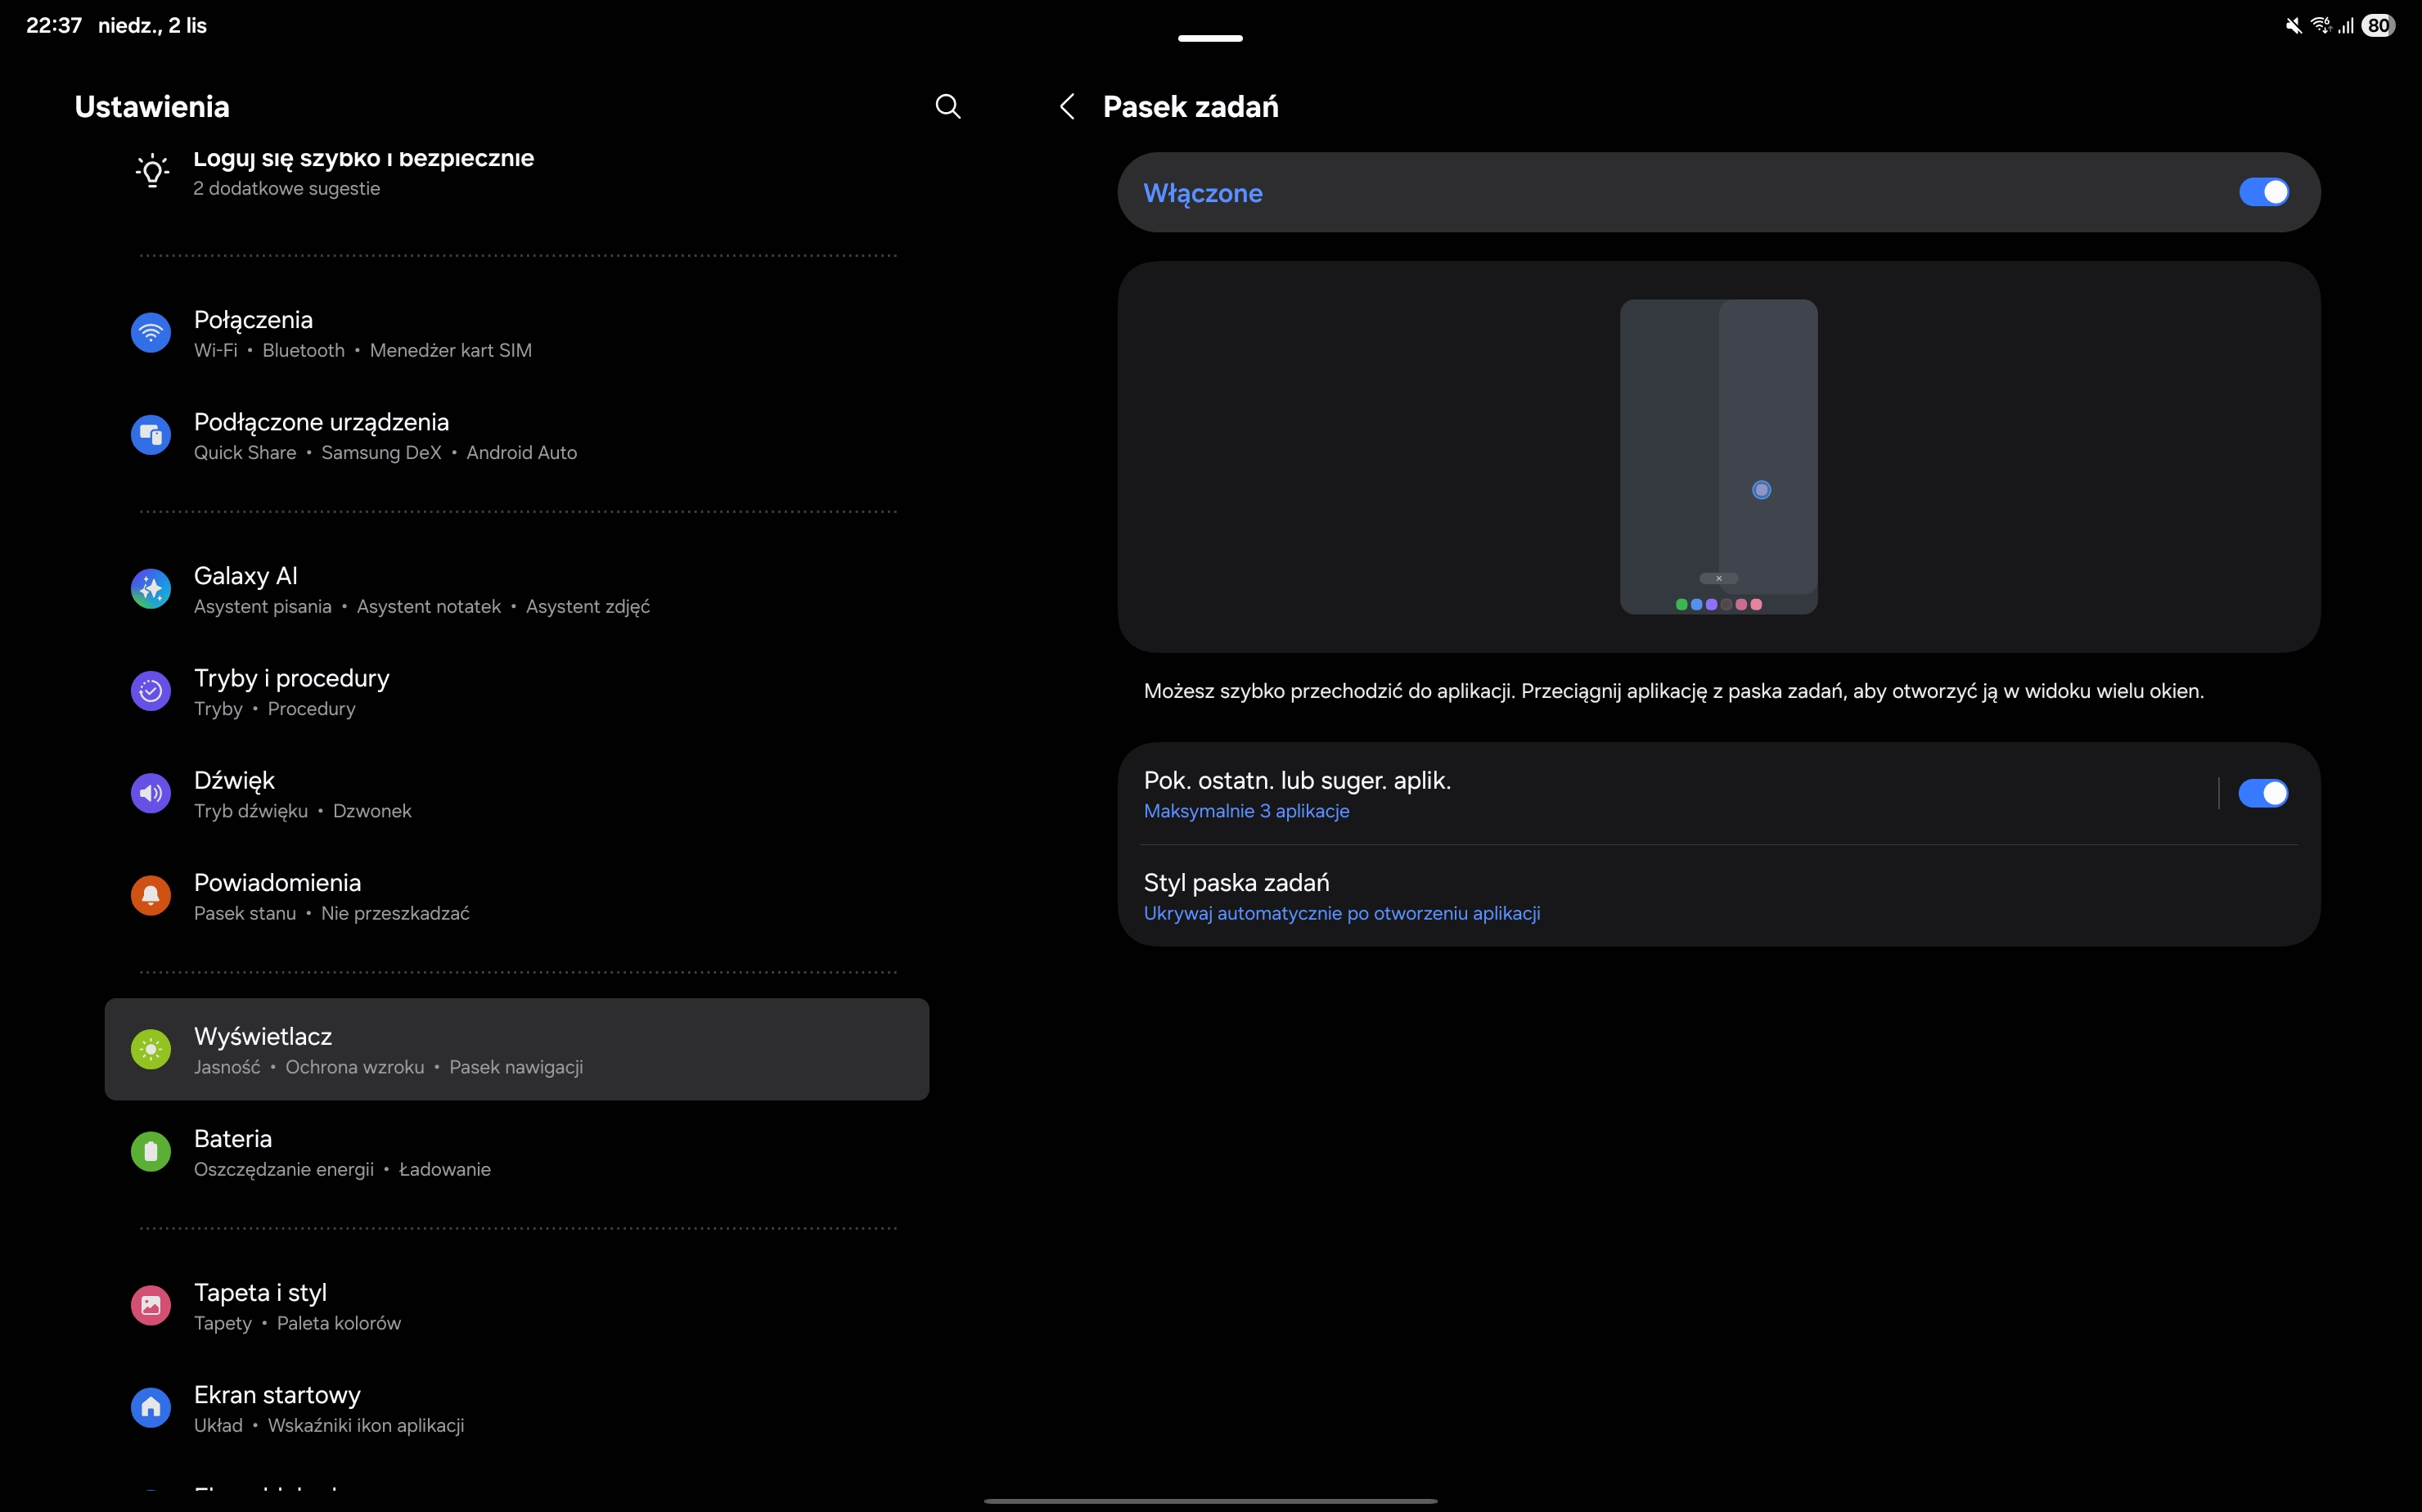Select the Wyświetlacz menu entry
Image resolution: width=2422 pixels, height=1512 pixels.
(x=516, y=1049)
